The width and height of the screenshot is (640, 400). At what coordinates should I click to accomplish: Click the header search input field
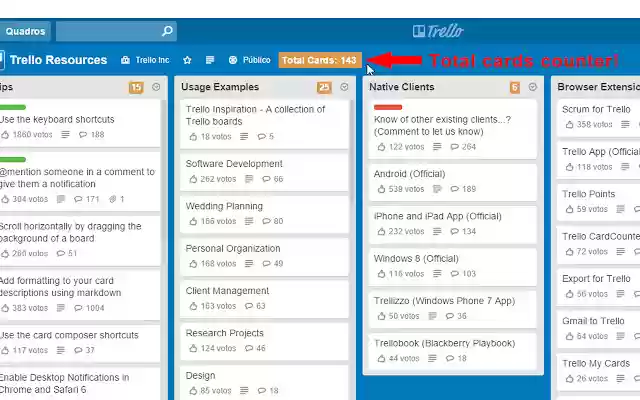pyautogui.click(x=116, y=31)
